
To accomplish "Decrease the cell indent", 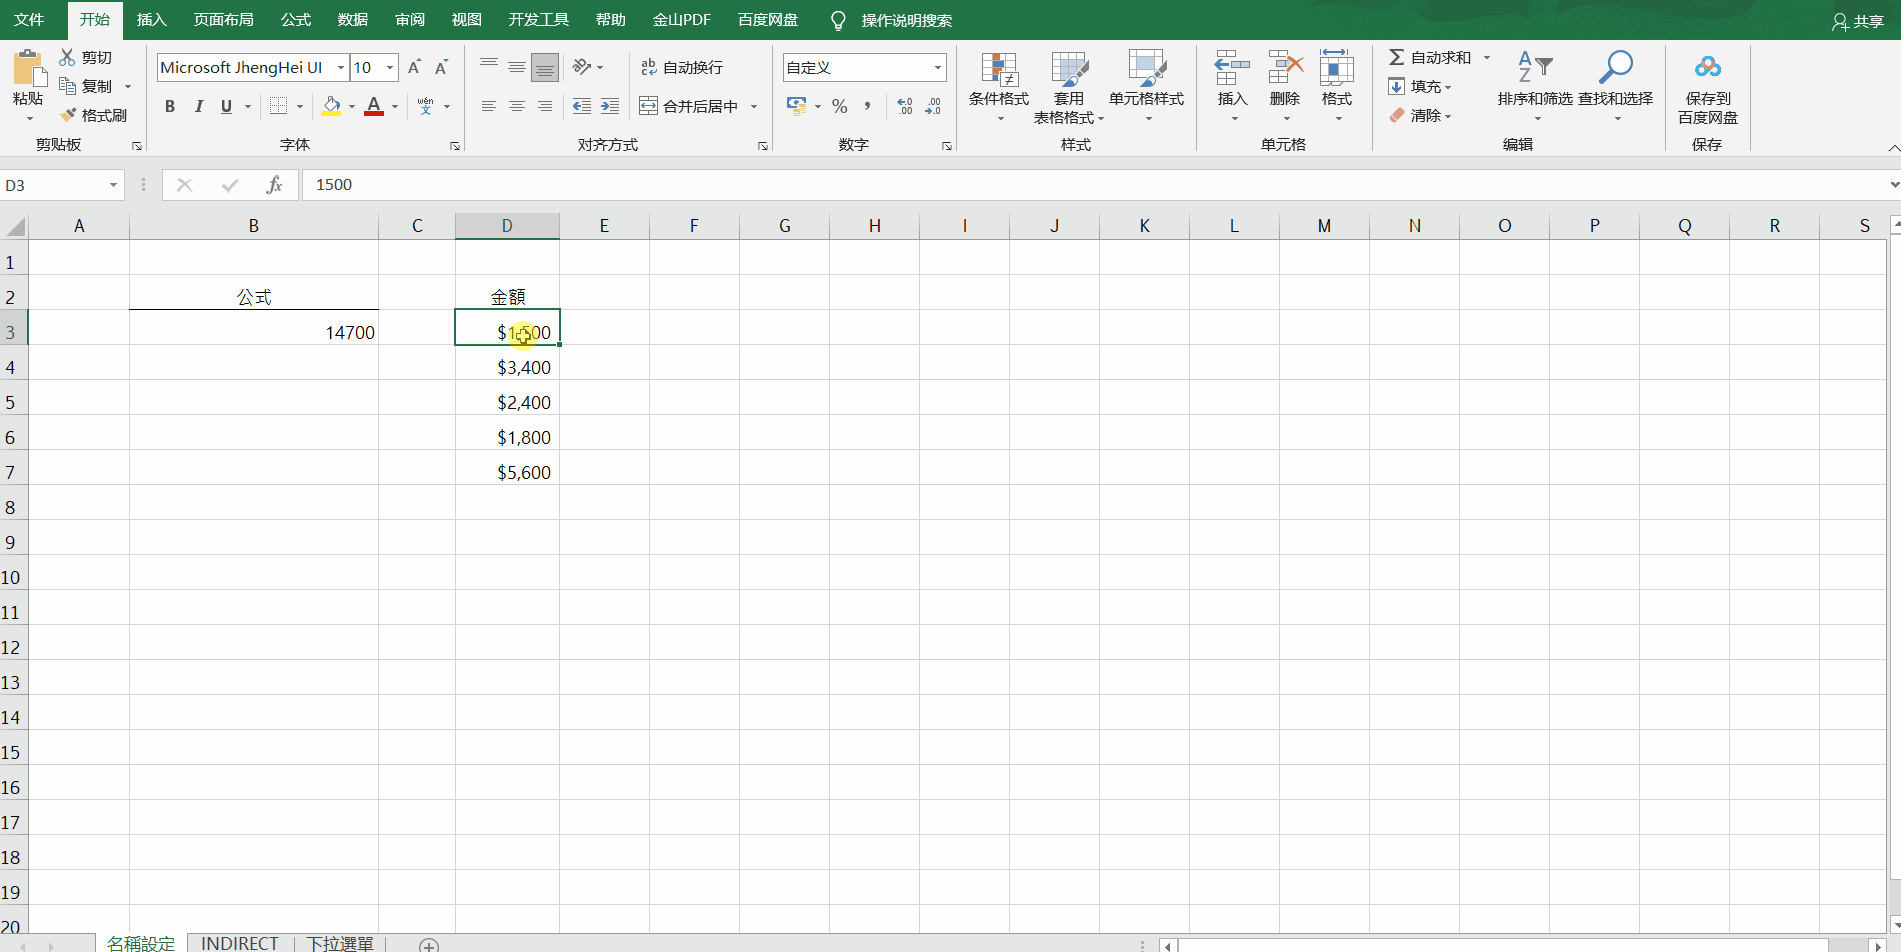I will [x=582, y=106].
